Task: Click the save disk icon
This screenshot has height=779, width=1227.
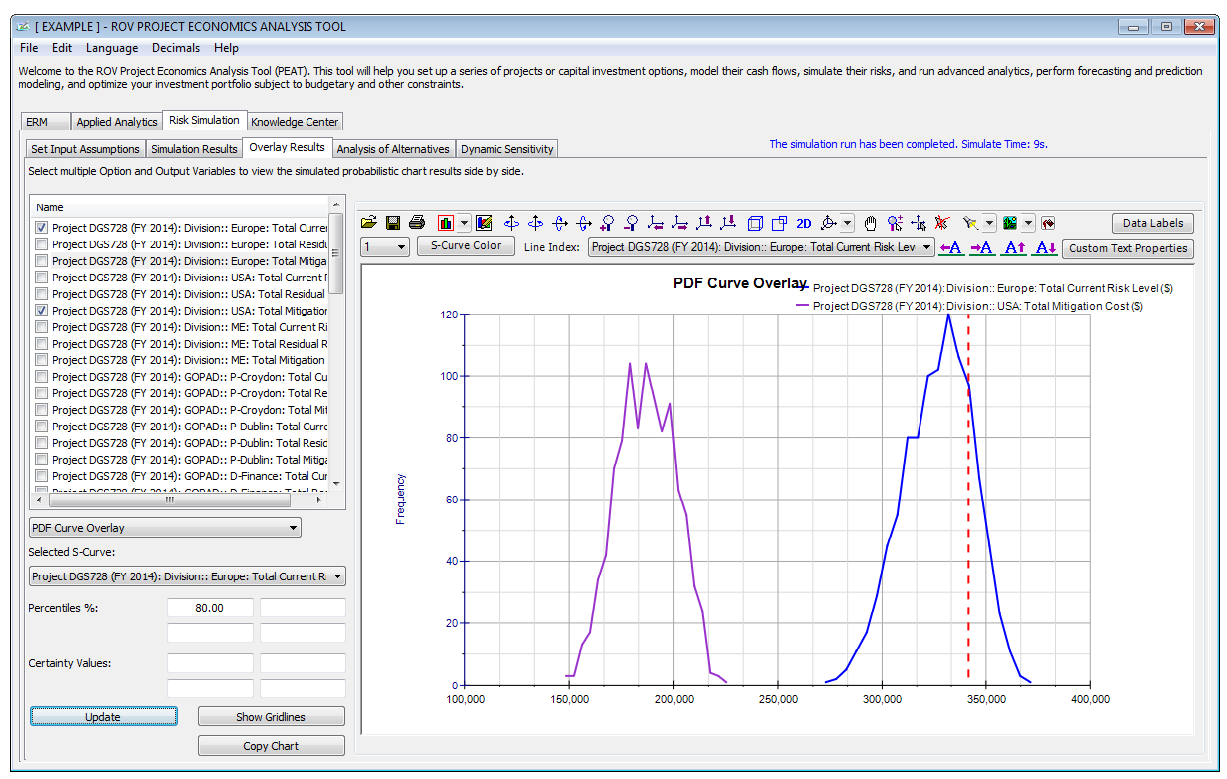Action: coord(393,223)
